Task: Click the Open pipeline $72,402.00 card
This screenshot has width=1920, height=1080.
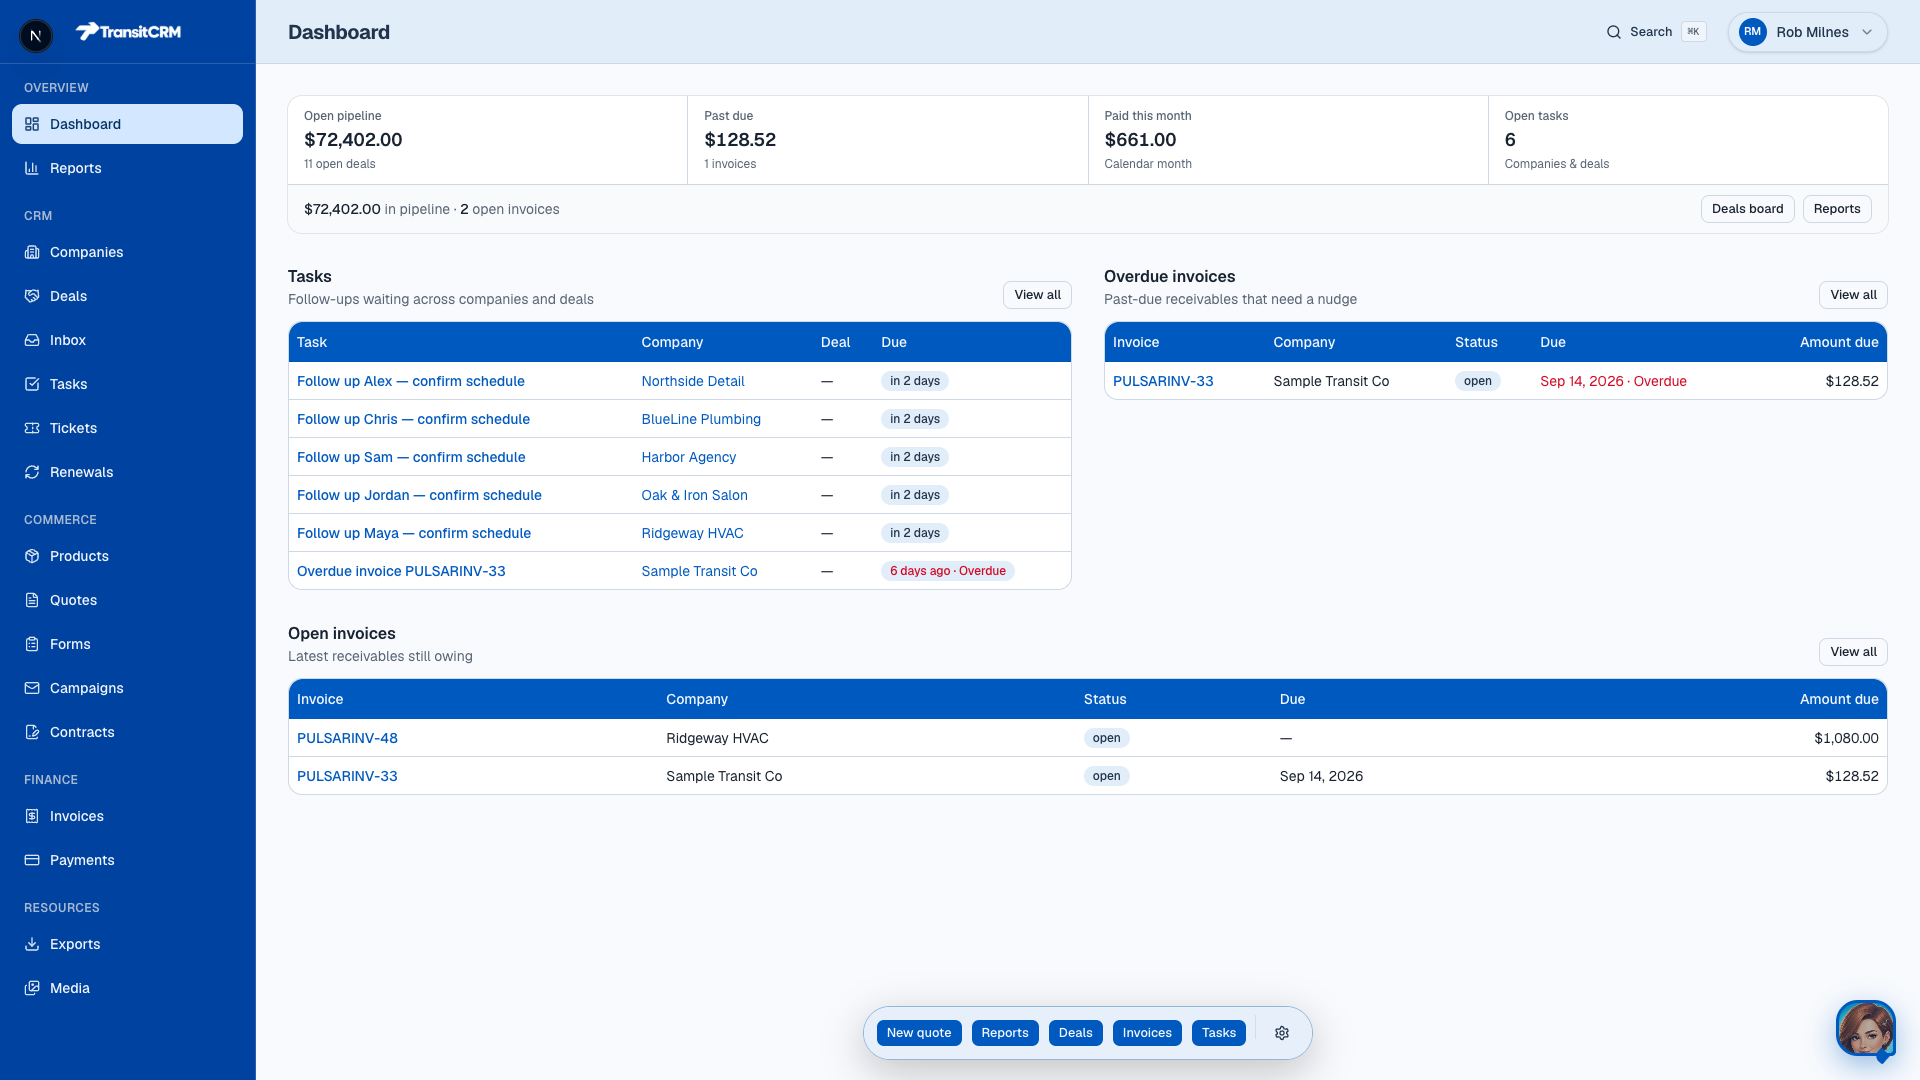Action: tap(488, 140)
